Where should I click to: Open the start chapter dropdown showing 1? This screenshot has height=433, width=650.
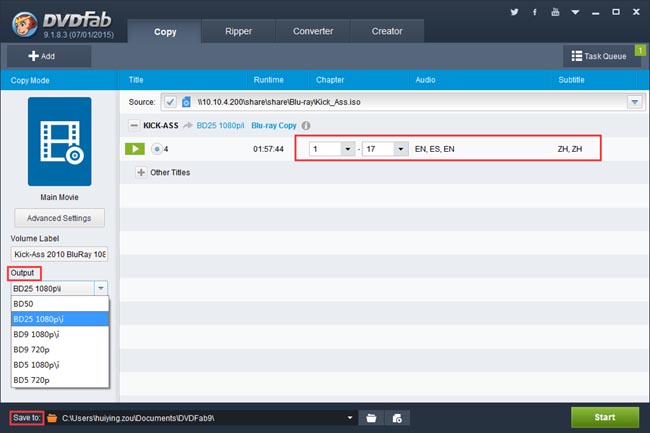(347, 149)
